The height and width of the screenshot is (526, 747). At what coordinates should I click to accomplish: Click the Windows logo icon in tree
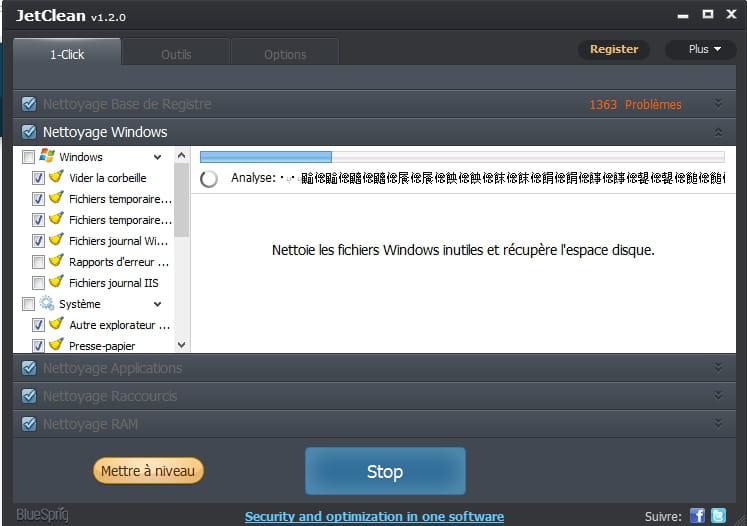click(x=47, y=155)
